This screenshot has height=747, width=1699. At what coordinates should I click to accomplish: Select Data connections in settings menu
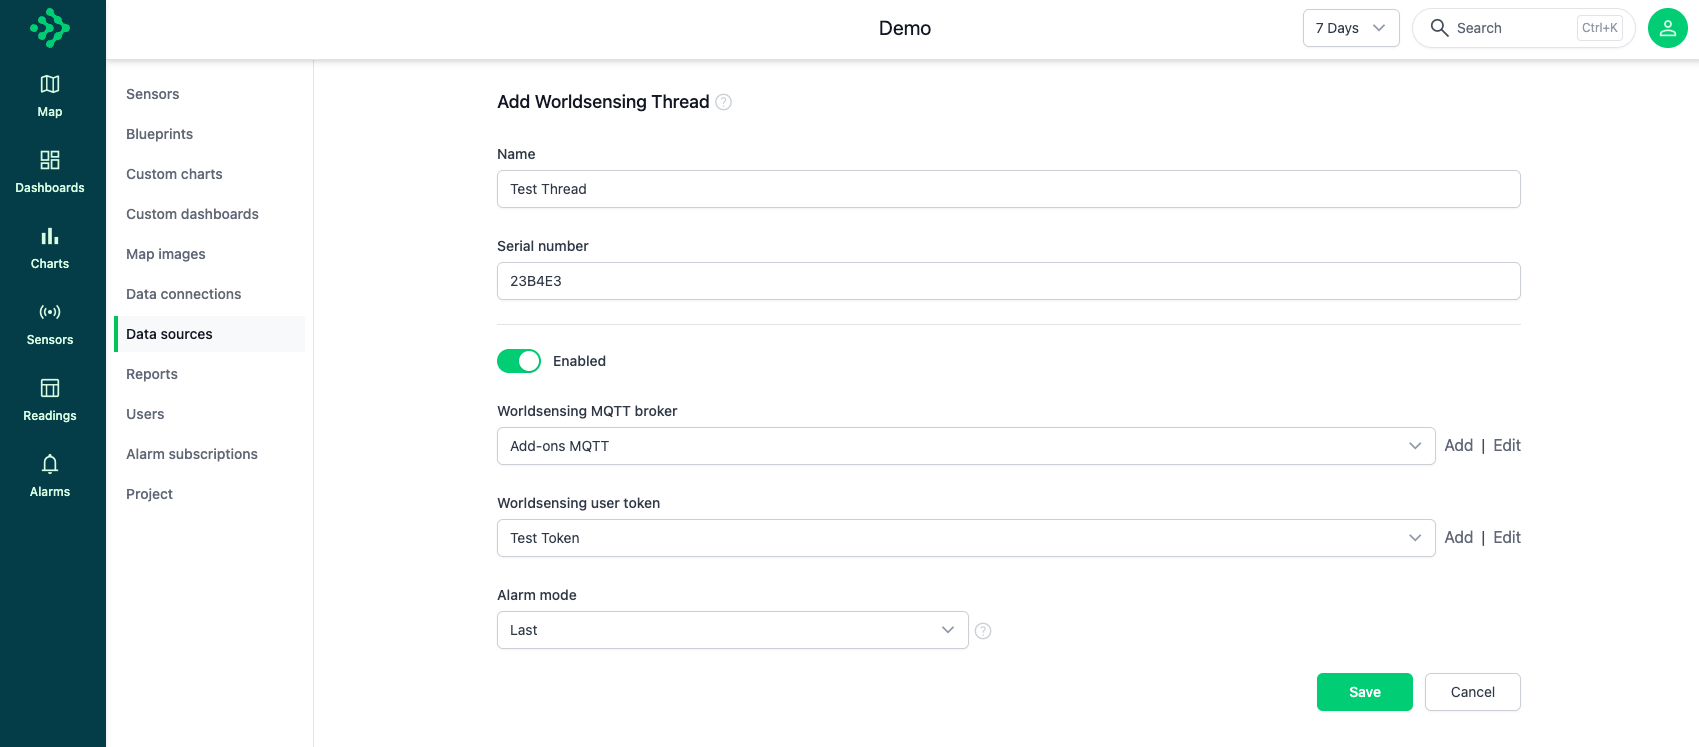(x=184, y=294)
